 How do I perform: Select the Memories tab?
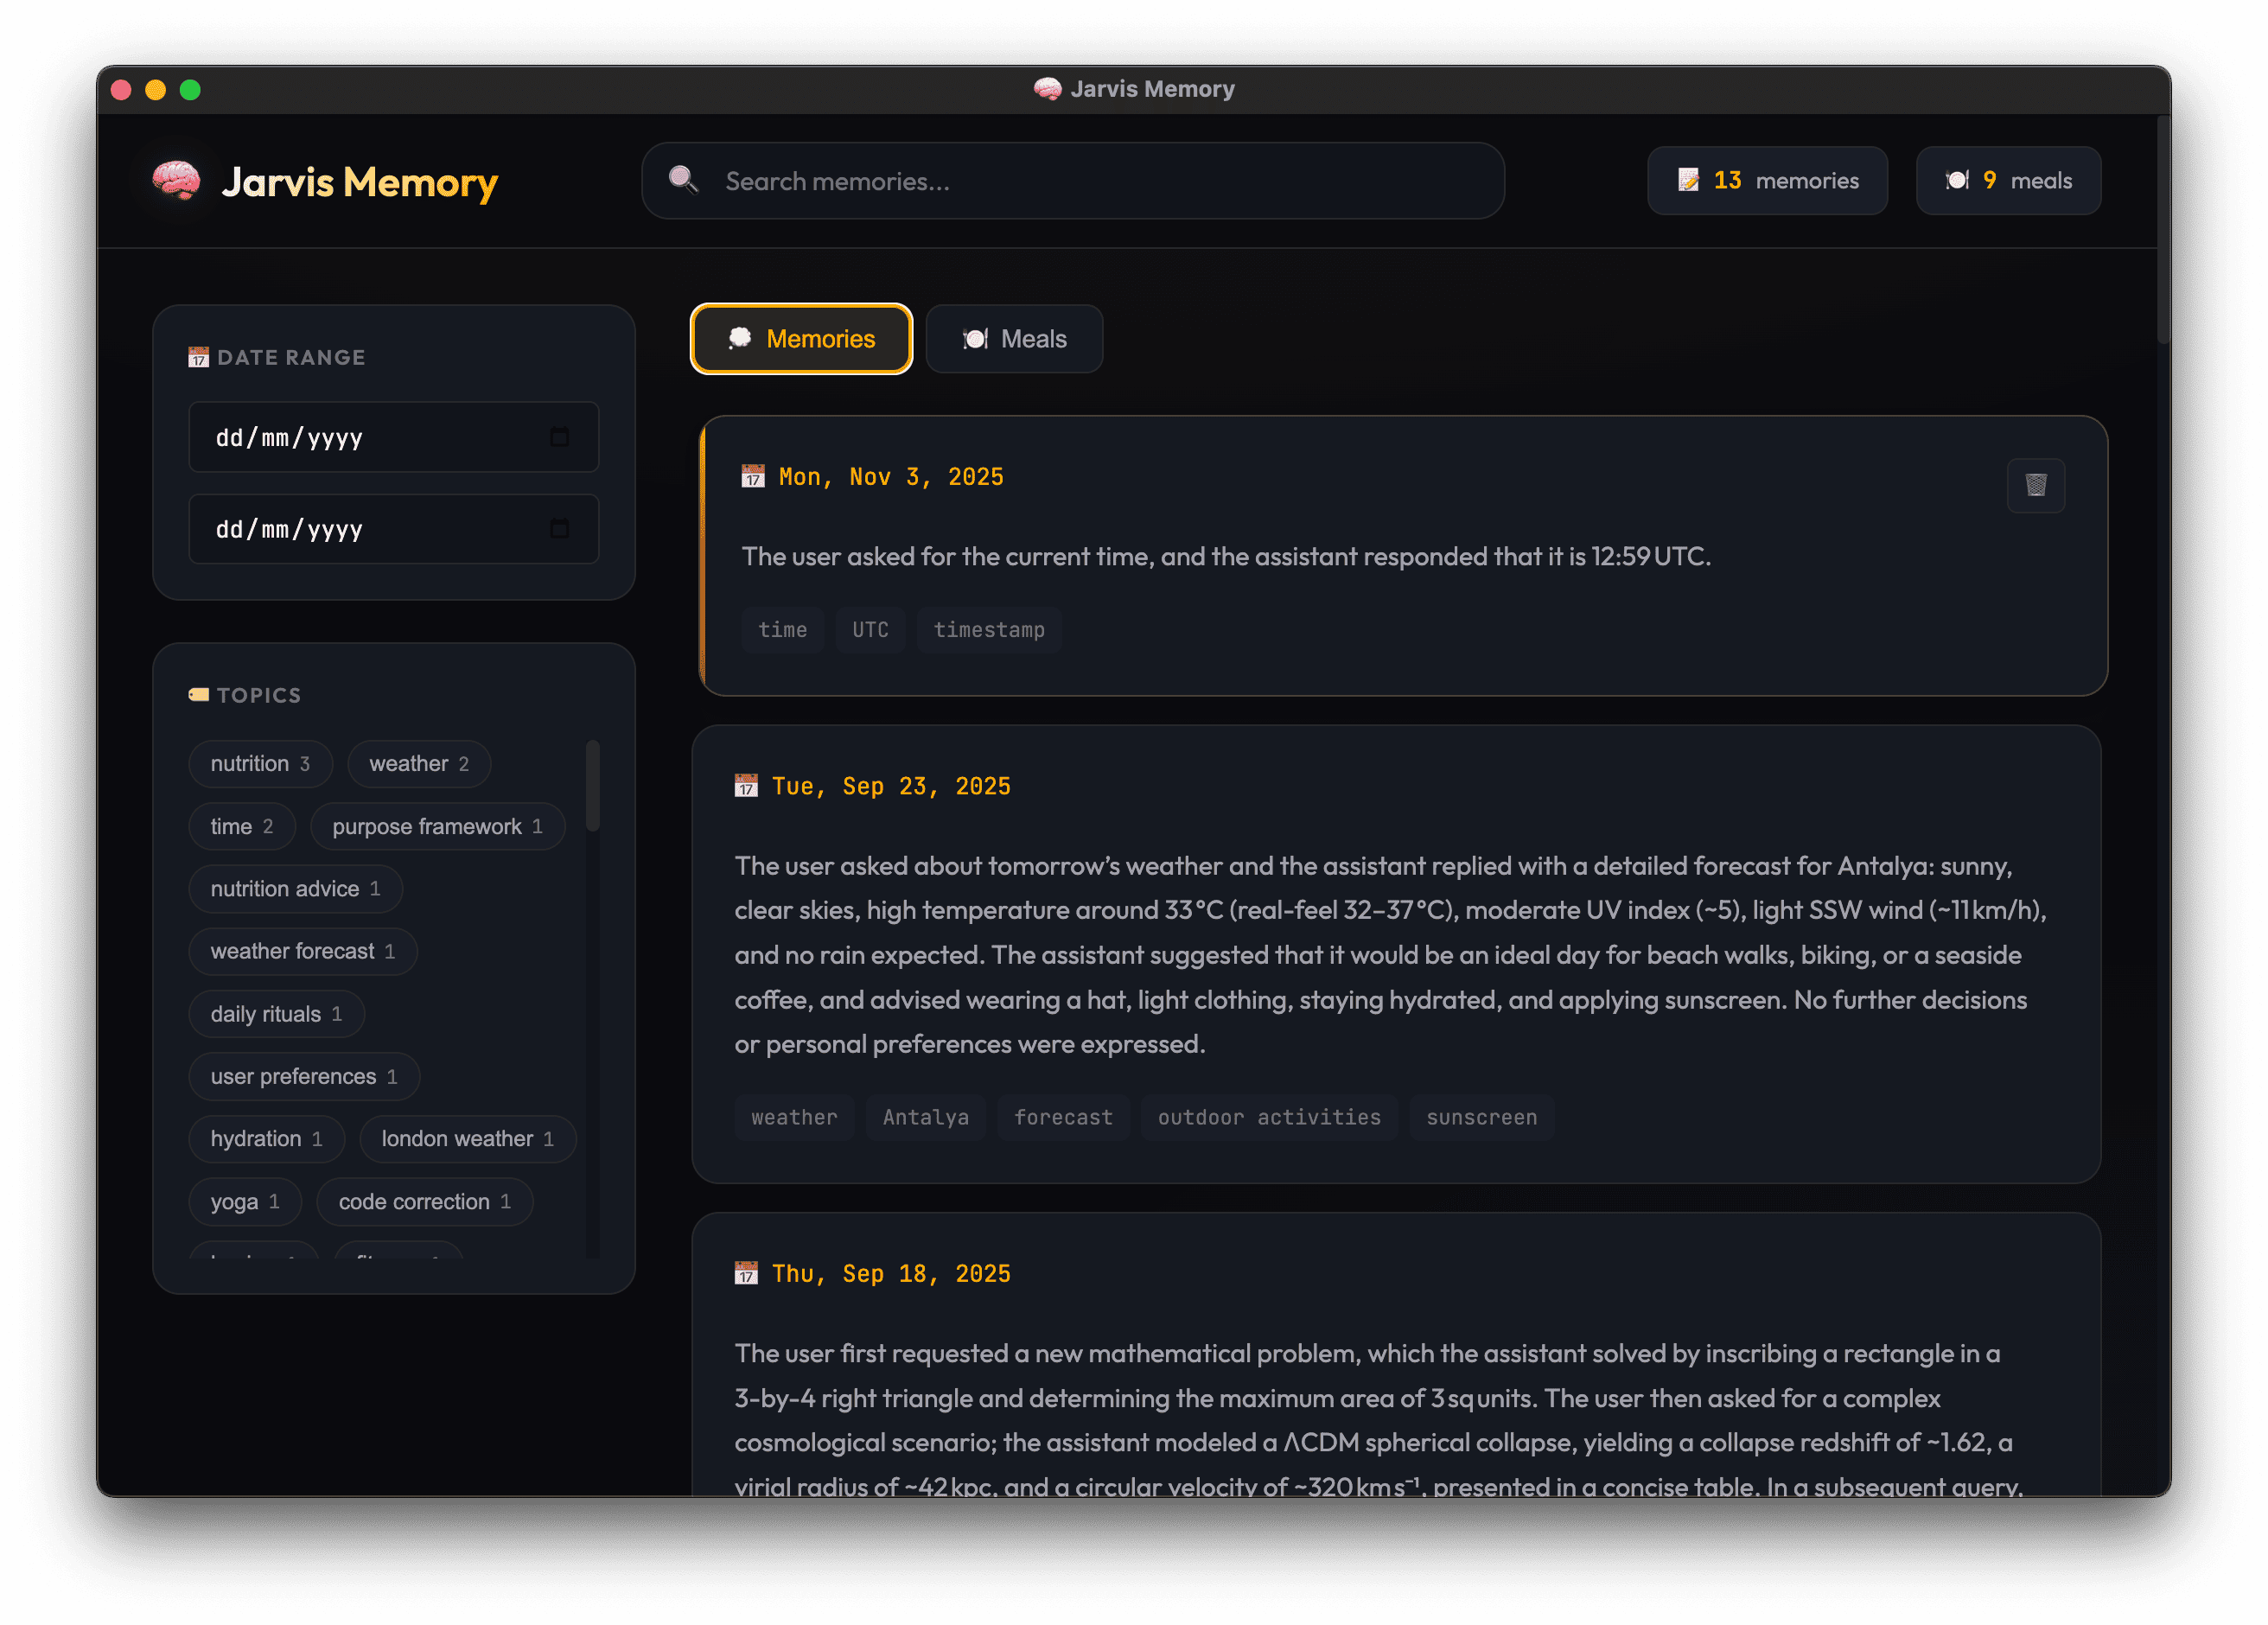click(x=801, y=339)
